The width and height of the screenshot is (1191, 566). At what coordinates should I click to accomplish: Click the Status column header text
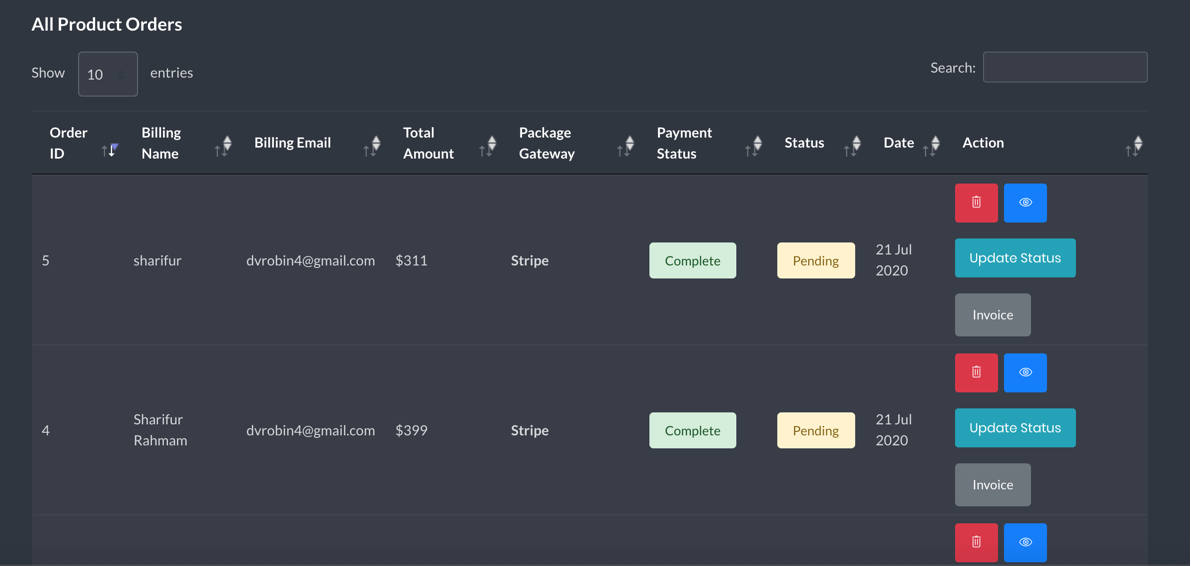tap(804, 143)
